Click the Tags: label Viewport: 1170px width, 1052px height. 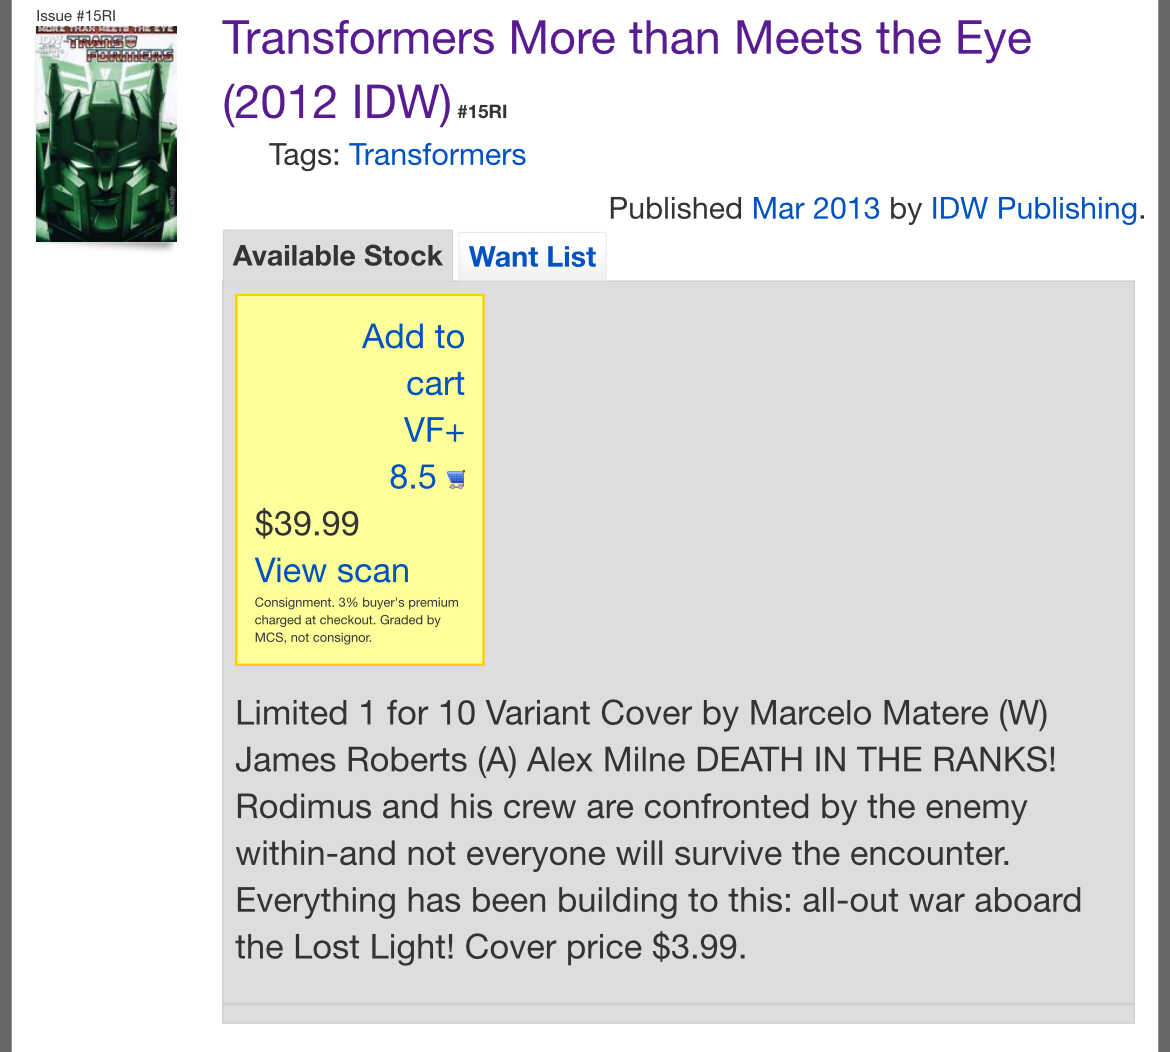coord(304,155)
